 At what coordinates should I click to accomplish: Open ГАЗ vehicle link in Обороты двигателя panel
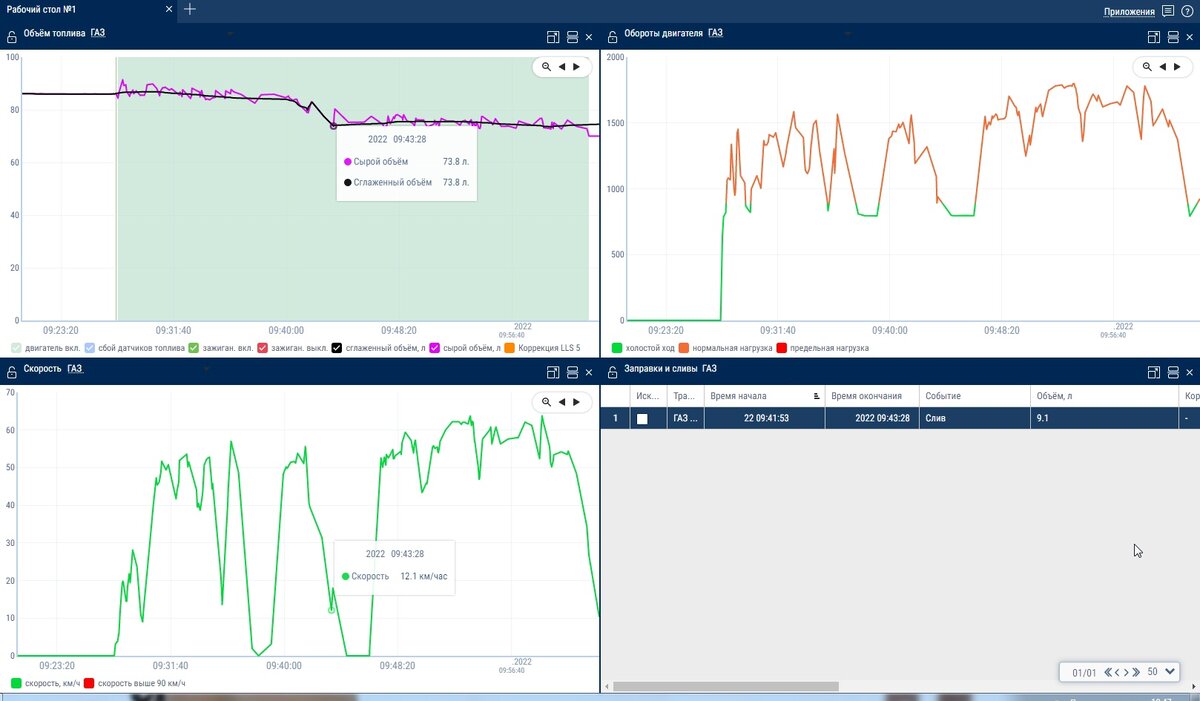[x=715, y=33]
